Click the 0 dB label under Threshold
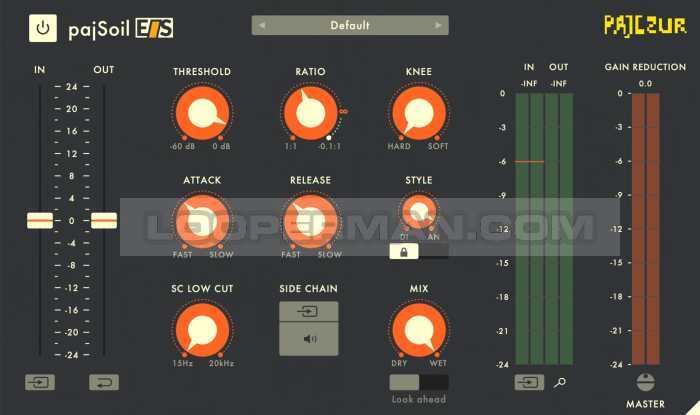Screen dimensions: 700x415 tap(221, 146)
